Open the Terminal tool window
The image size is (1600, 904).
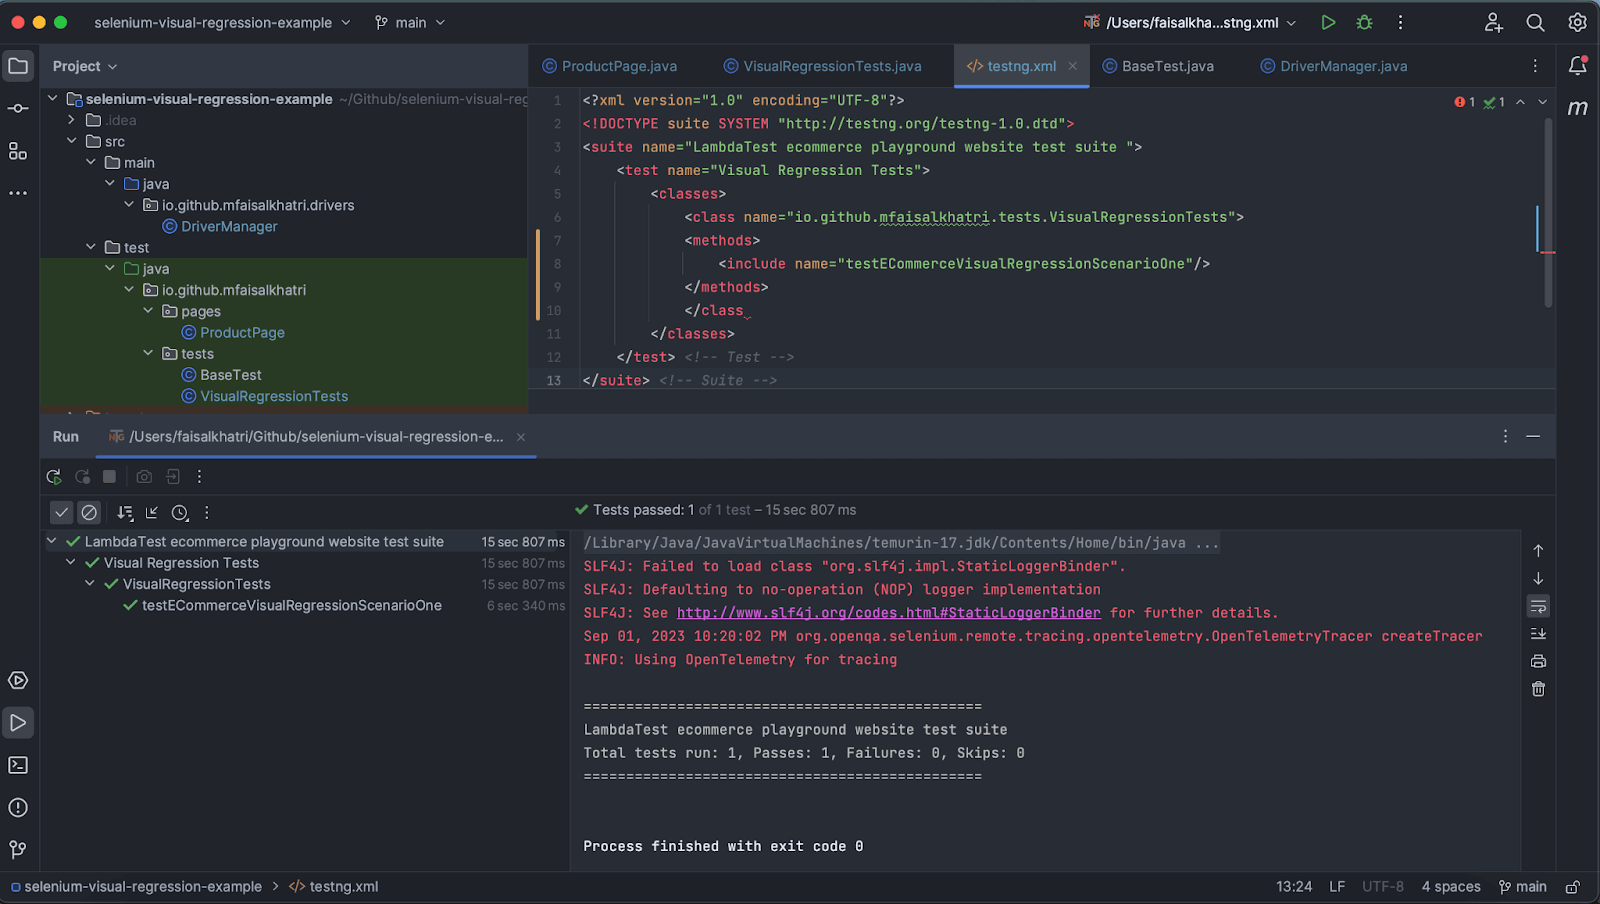click(x=17, y=765)
